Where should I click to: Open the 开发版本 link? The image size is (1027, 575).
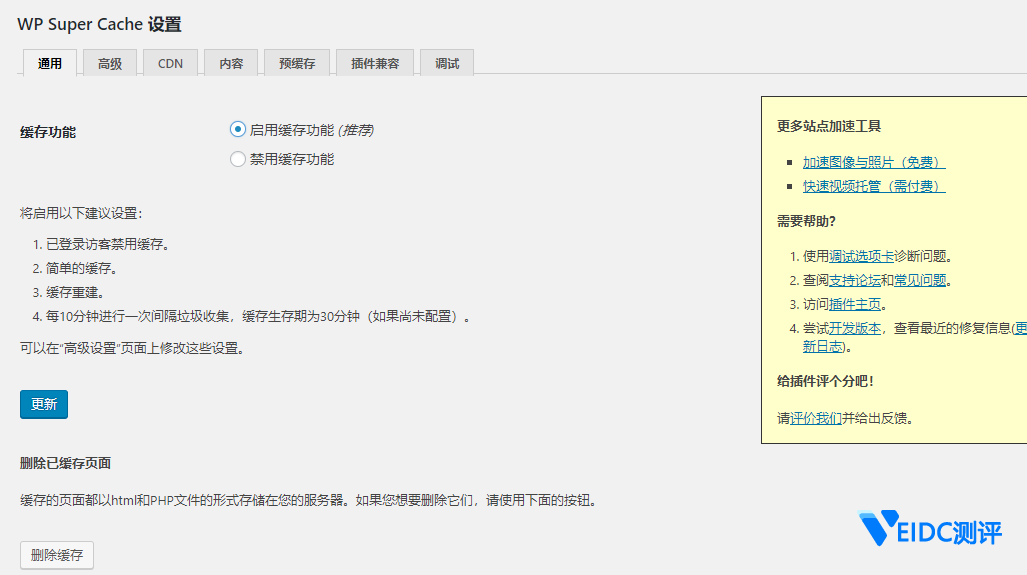(855, 328)
